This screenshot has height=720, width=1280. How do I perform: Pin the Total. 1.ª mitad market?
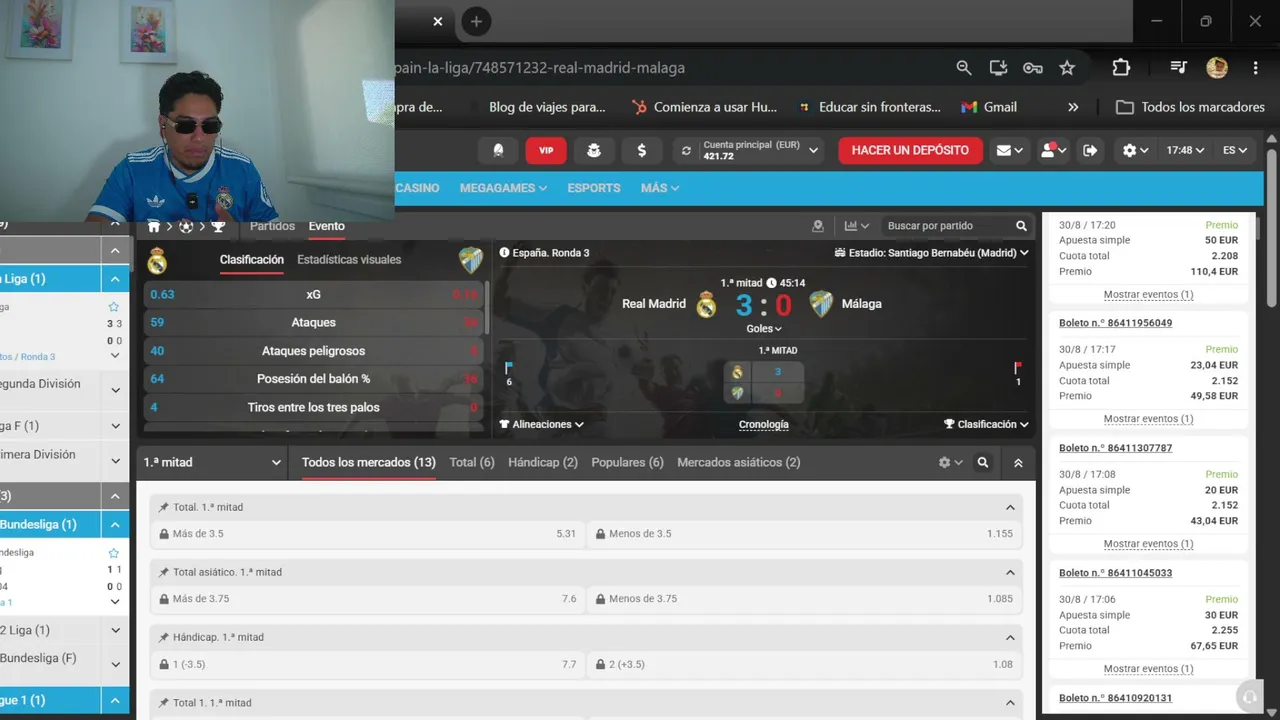[164, 507]
